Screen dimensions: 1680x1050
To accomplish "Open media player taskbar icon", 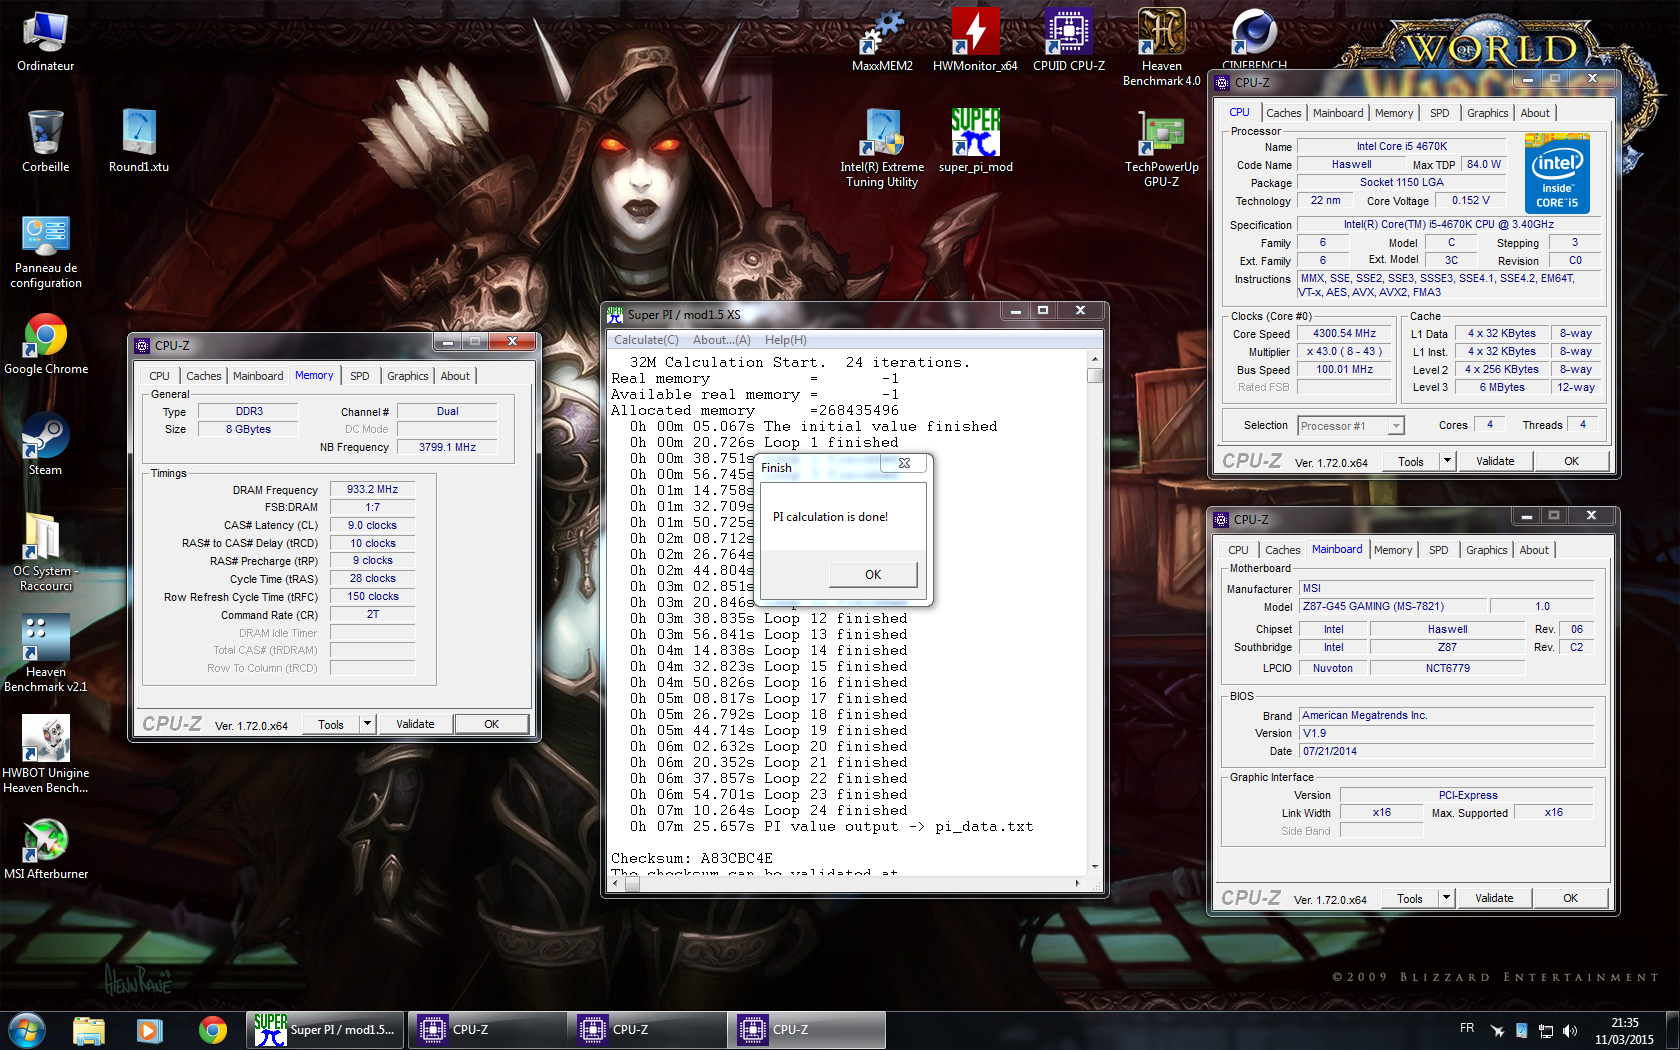I will coord(150,1030).
